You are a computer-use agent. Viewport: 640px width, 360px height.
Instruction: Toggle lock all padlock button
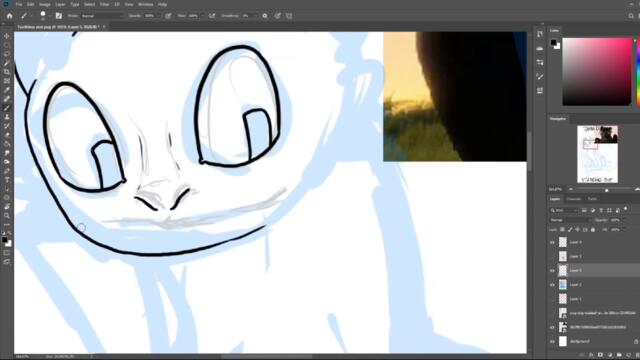(593, 230)
